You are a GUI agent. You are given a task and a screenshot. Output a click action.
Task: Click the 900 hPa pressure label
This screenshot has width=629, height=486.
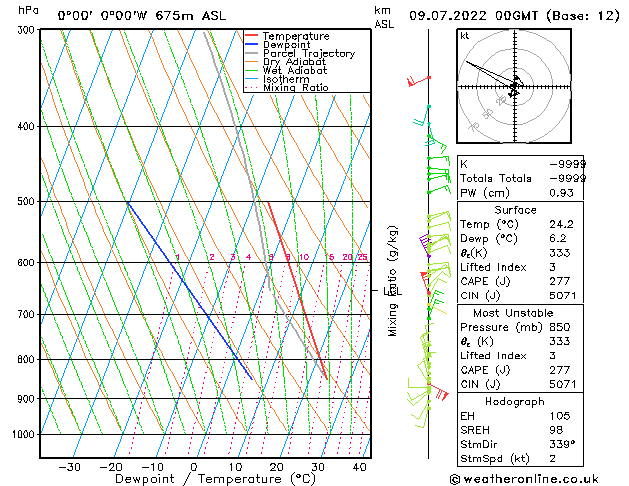28,399
